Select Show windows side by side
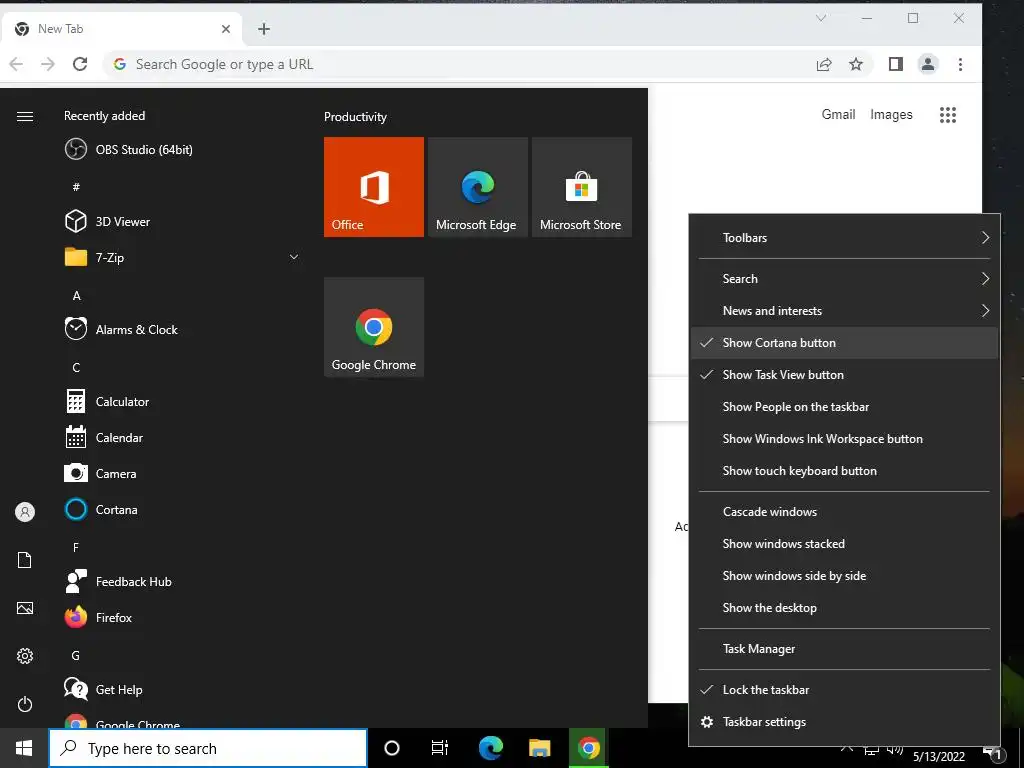Screen dimensions: 1024x768 [x=844, y=576]
